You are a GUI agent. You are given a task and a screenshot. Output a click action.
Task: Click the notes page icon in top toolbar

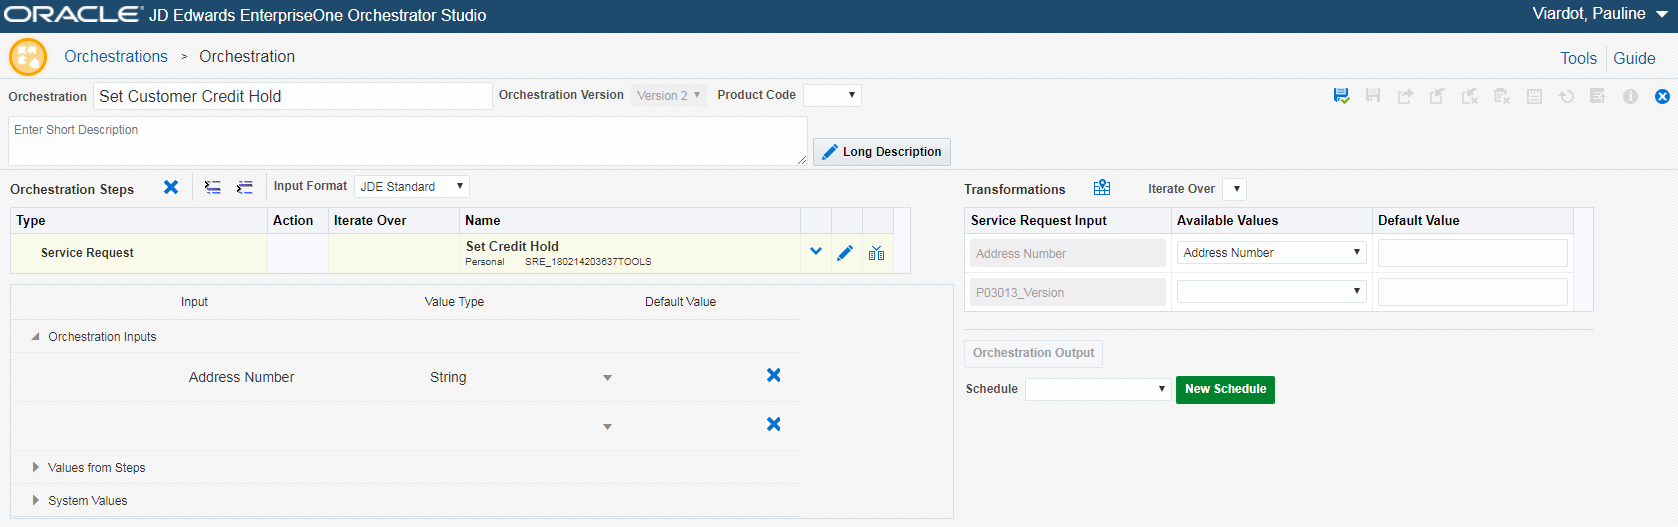(x=1534, y=96)
